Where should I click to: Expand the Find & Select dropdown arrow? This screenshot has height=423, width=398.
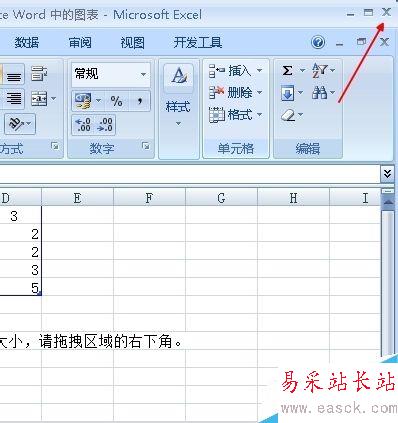click(x=332, y=92)
